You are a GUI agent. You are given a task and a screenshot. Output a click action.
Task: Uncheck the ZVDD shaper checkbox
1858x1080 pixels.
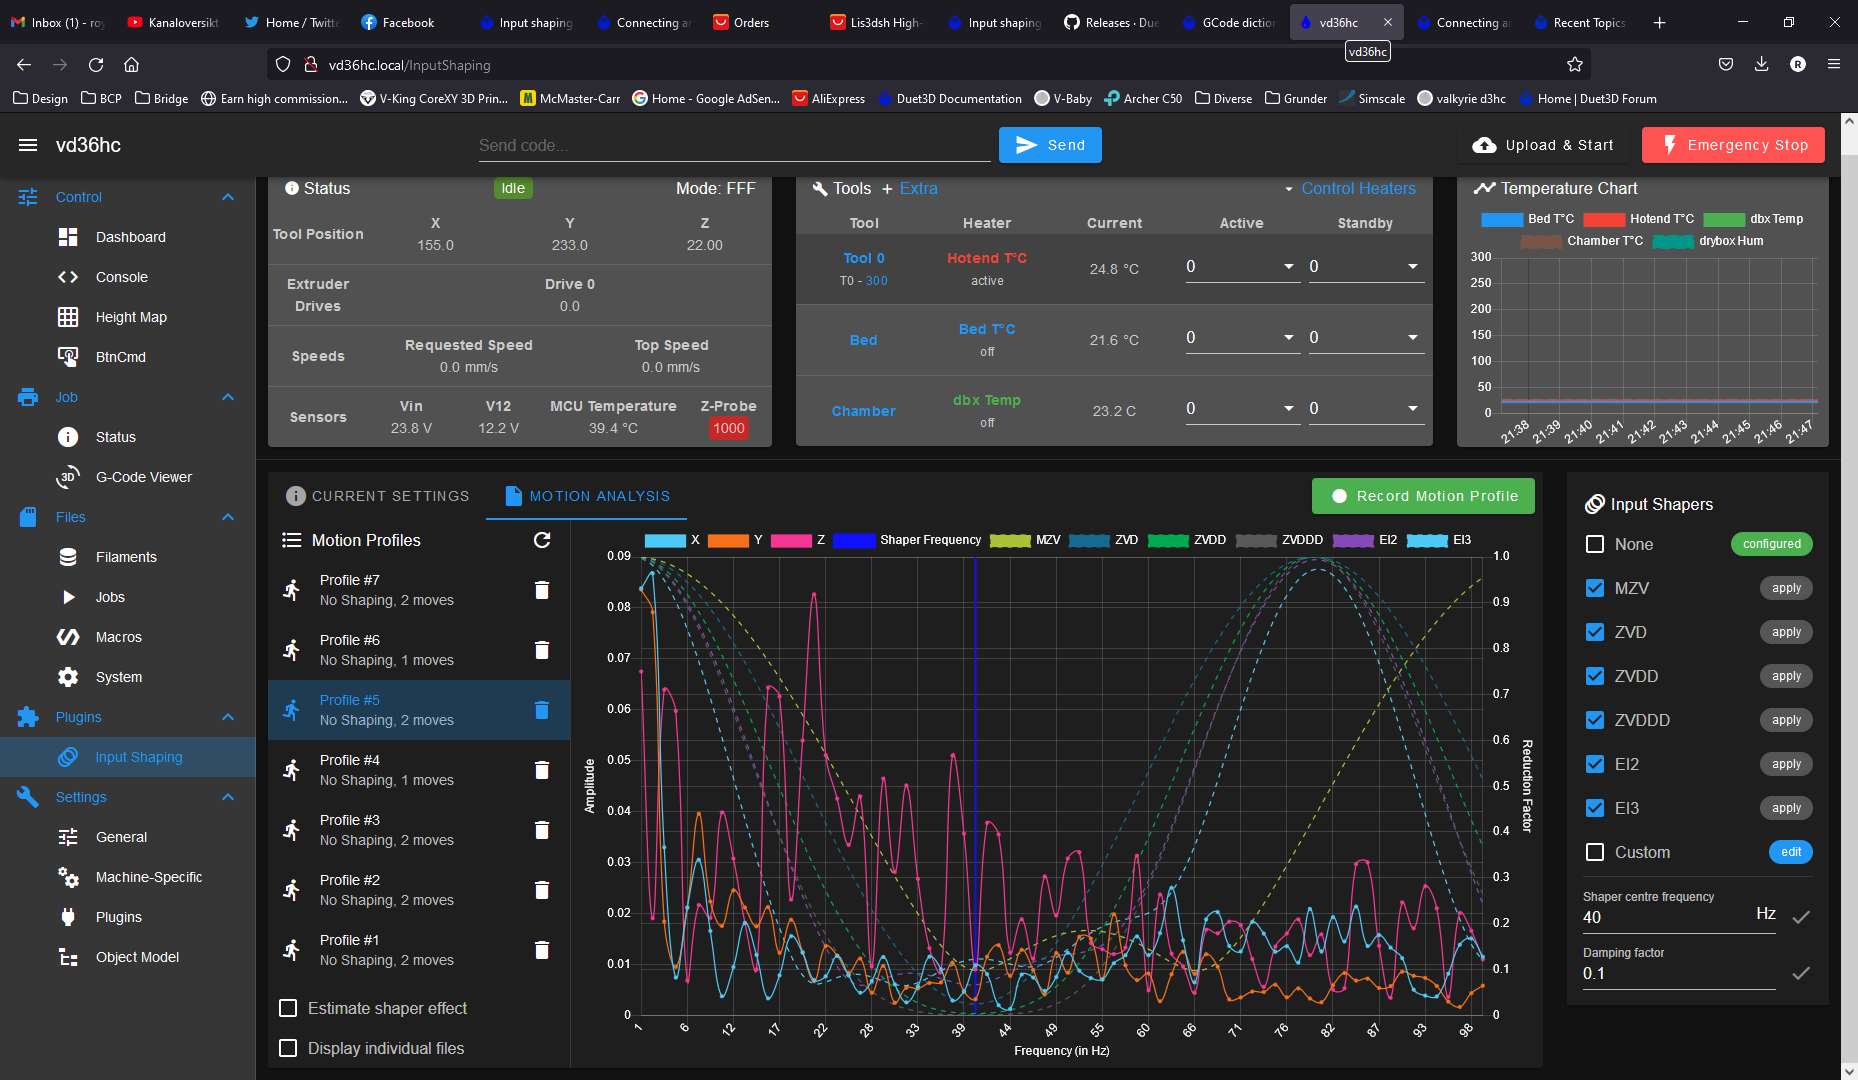(1595, 676)
